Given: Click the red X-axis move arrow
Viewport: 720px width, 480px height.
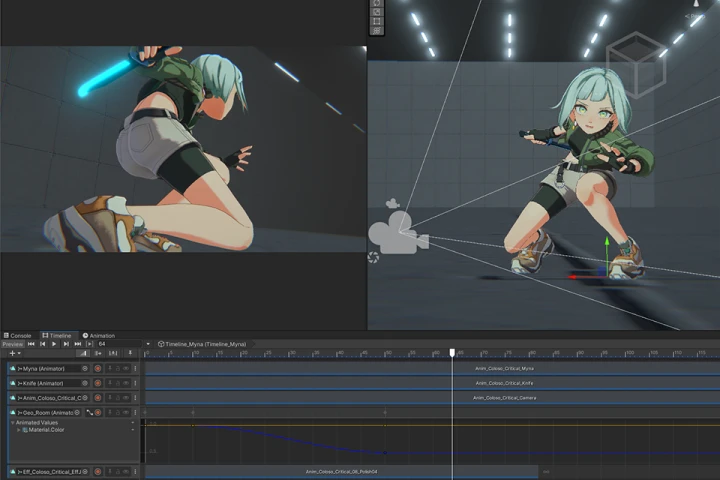Looking at the screenshot, I should 573,277.
